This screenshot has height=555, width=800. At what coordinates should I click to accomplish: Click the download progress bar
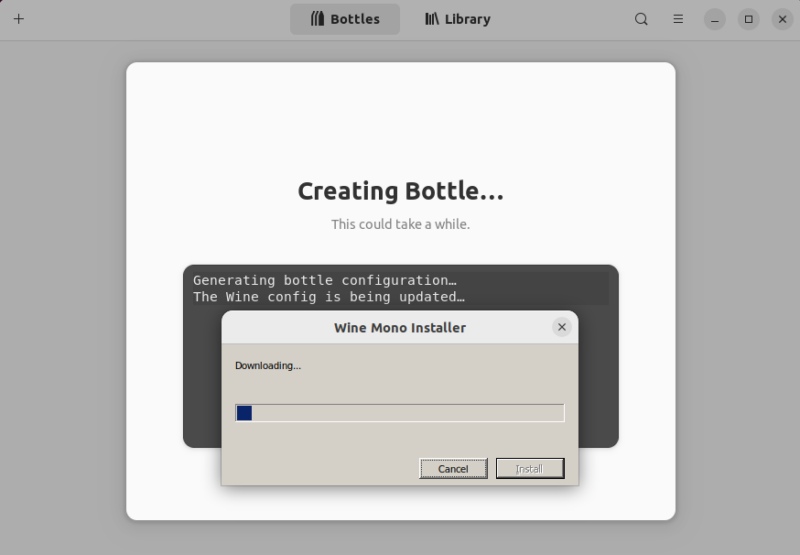(399, 413)
